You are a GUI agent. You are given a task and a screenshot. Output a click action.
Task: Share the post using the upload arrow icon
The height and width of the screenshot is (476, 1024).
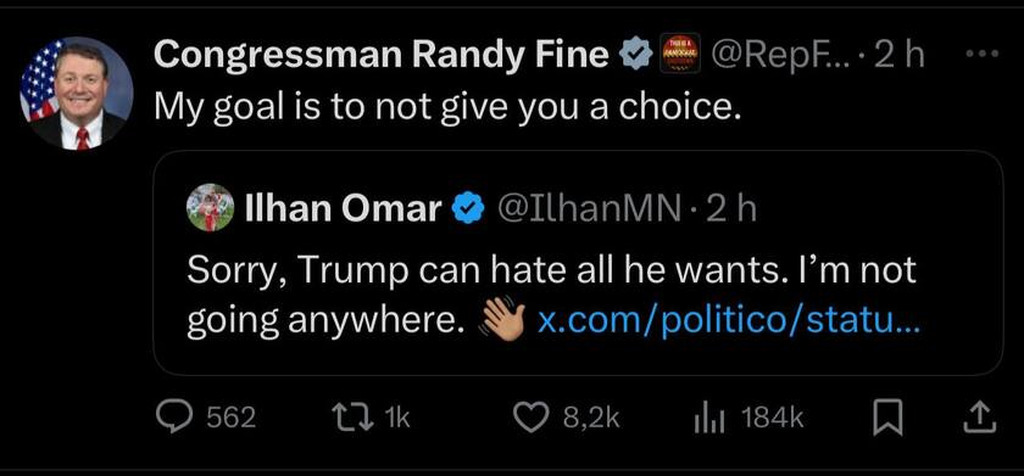[980, 418]
